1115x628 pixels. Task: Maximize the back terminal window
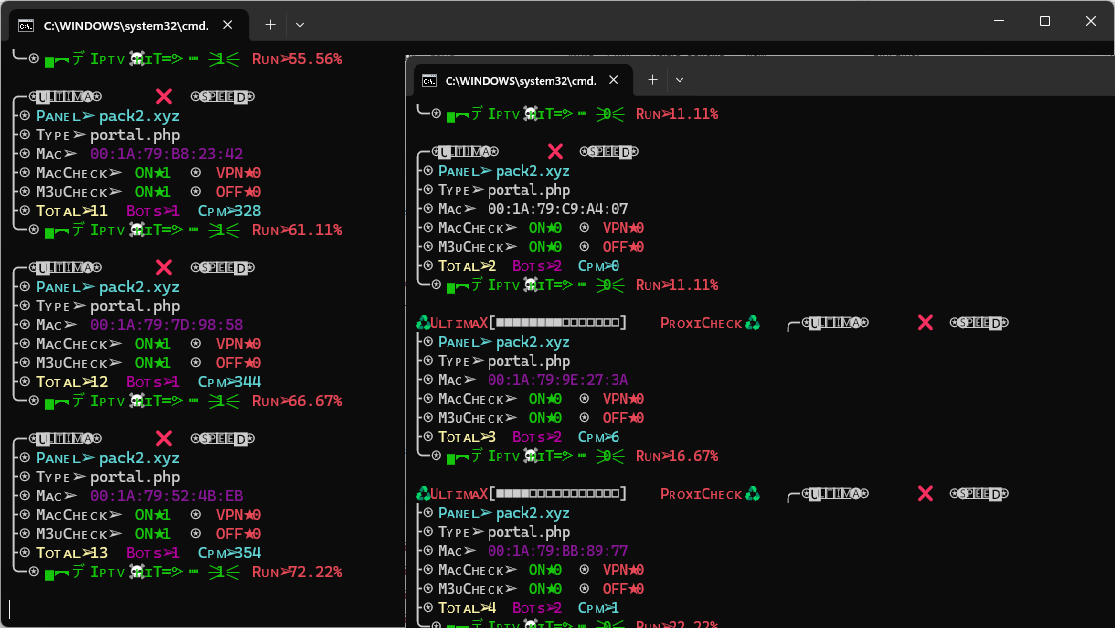(1044, 21)
